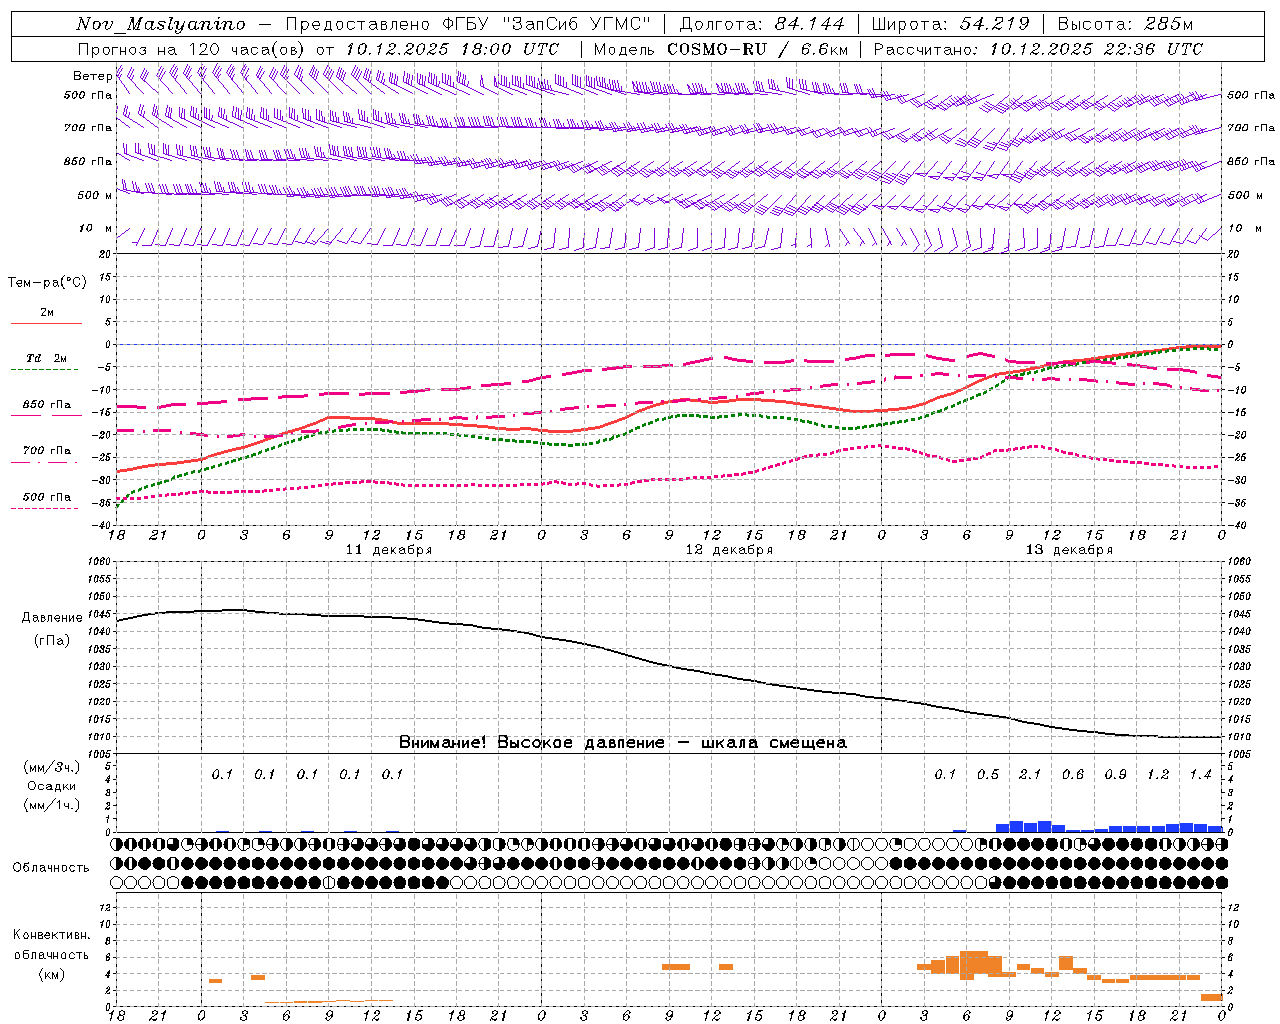Click the 3-hour precipitation value 2.1

coord(1030,775)
